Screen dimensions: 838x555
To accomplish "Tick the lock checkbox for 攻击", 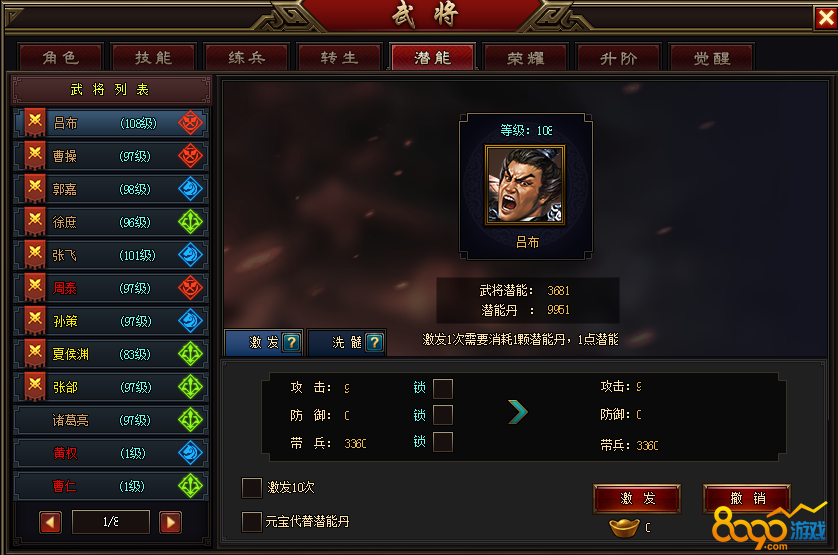I will point(443,389).
